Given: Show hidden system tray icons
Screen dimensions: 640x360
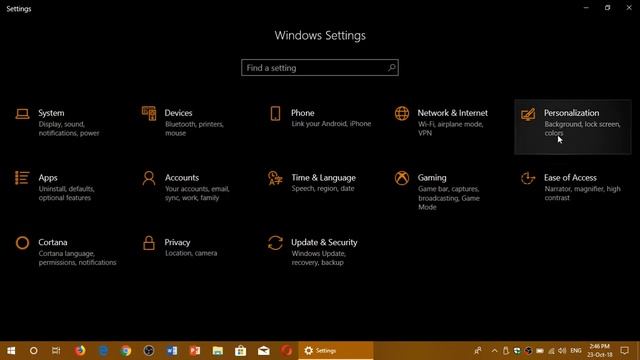Looking at the screenshot, I should pos(494,351).
